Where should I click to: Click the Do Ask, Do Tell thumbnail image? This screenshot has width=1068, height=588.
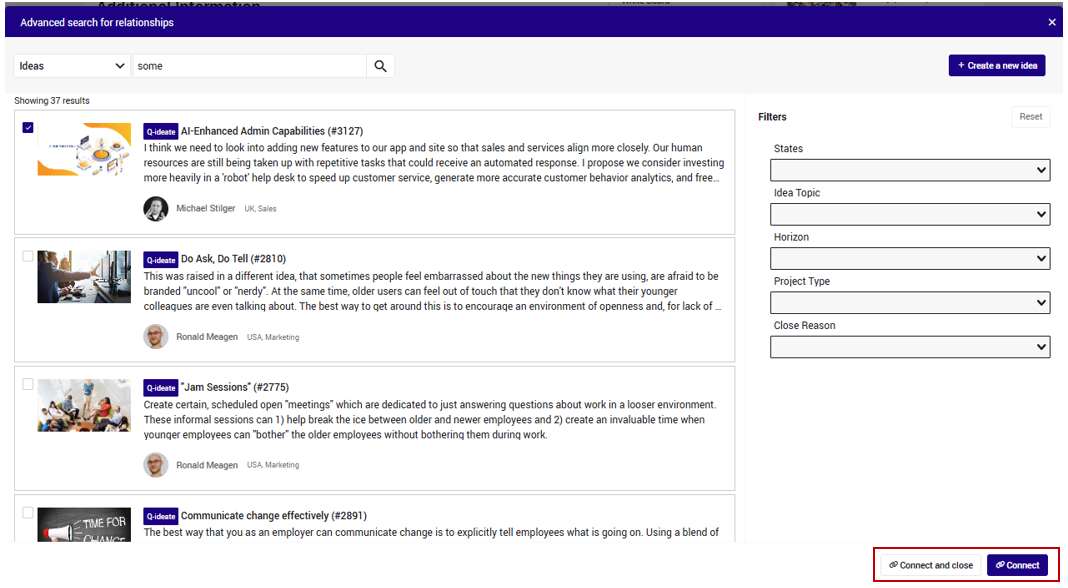coord(84,277)
